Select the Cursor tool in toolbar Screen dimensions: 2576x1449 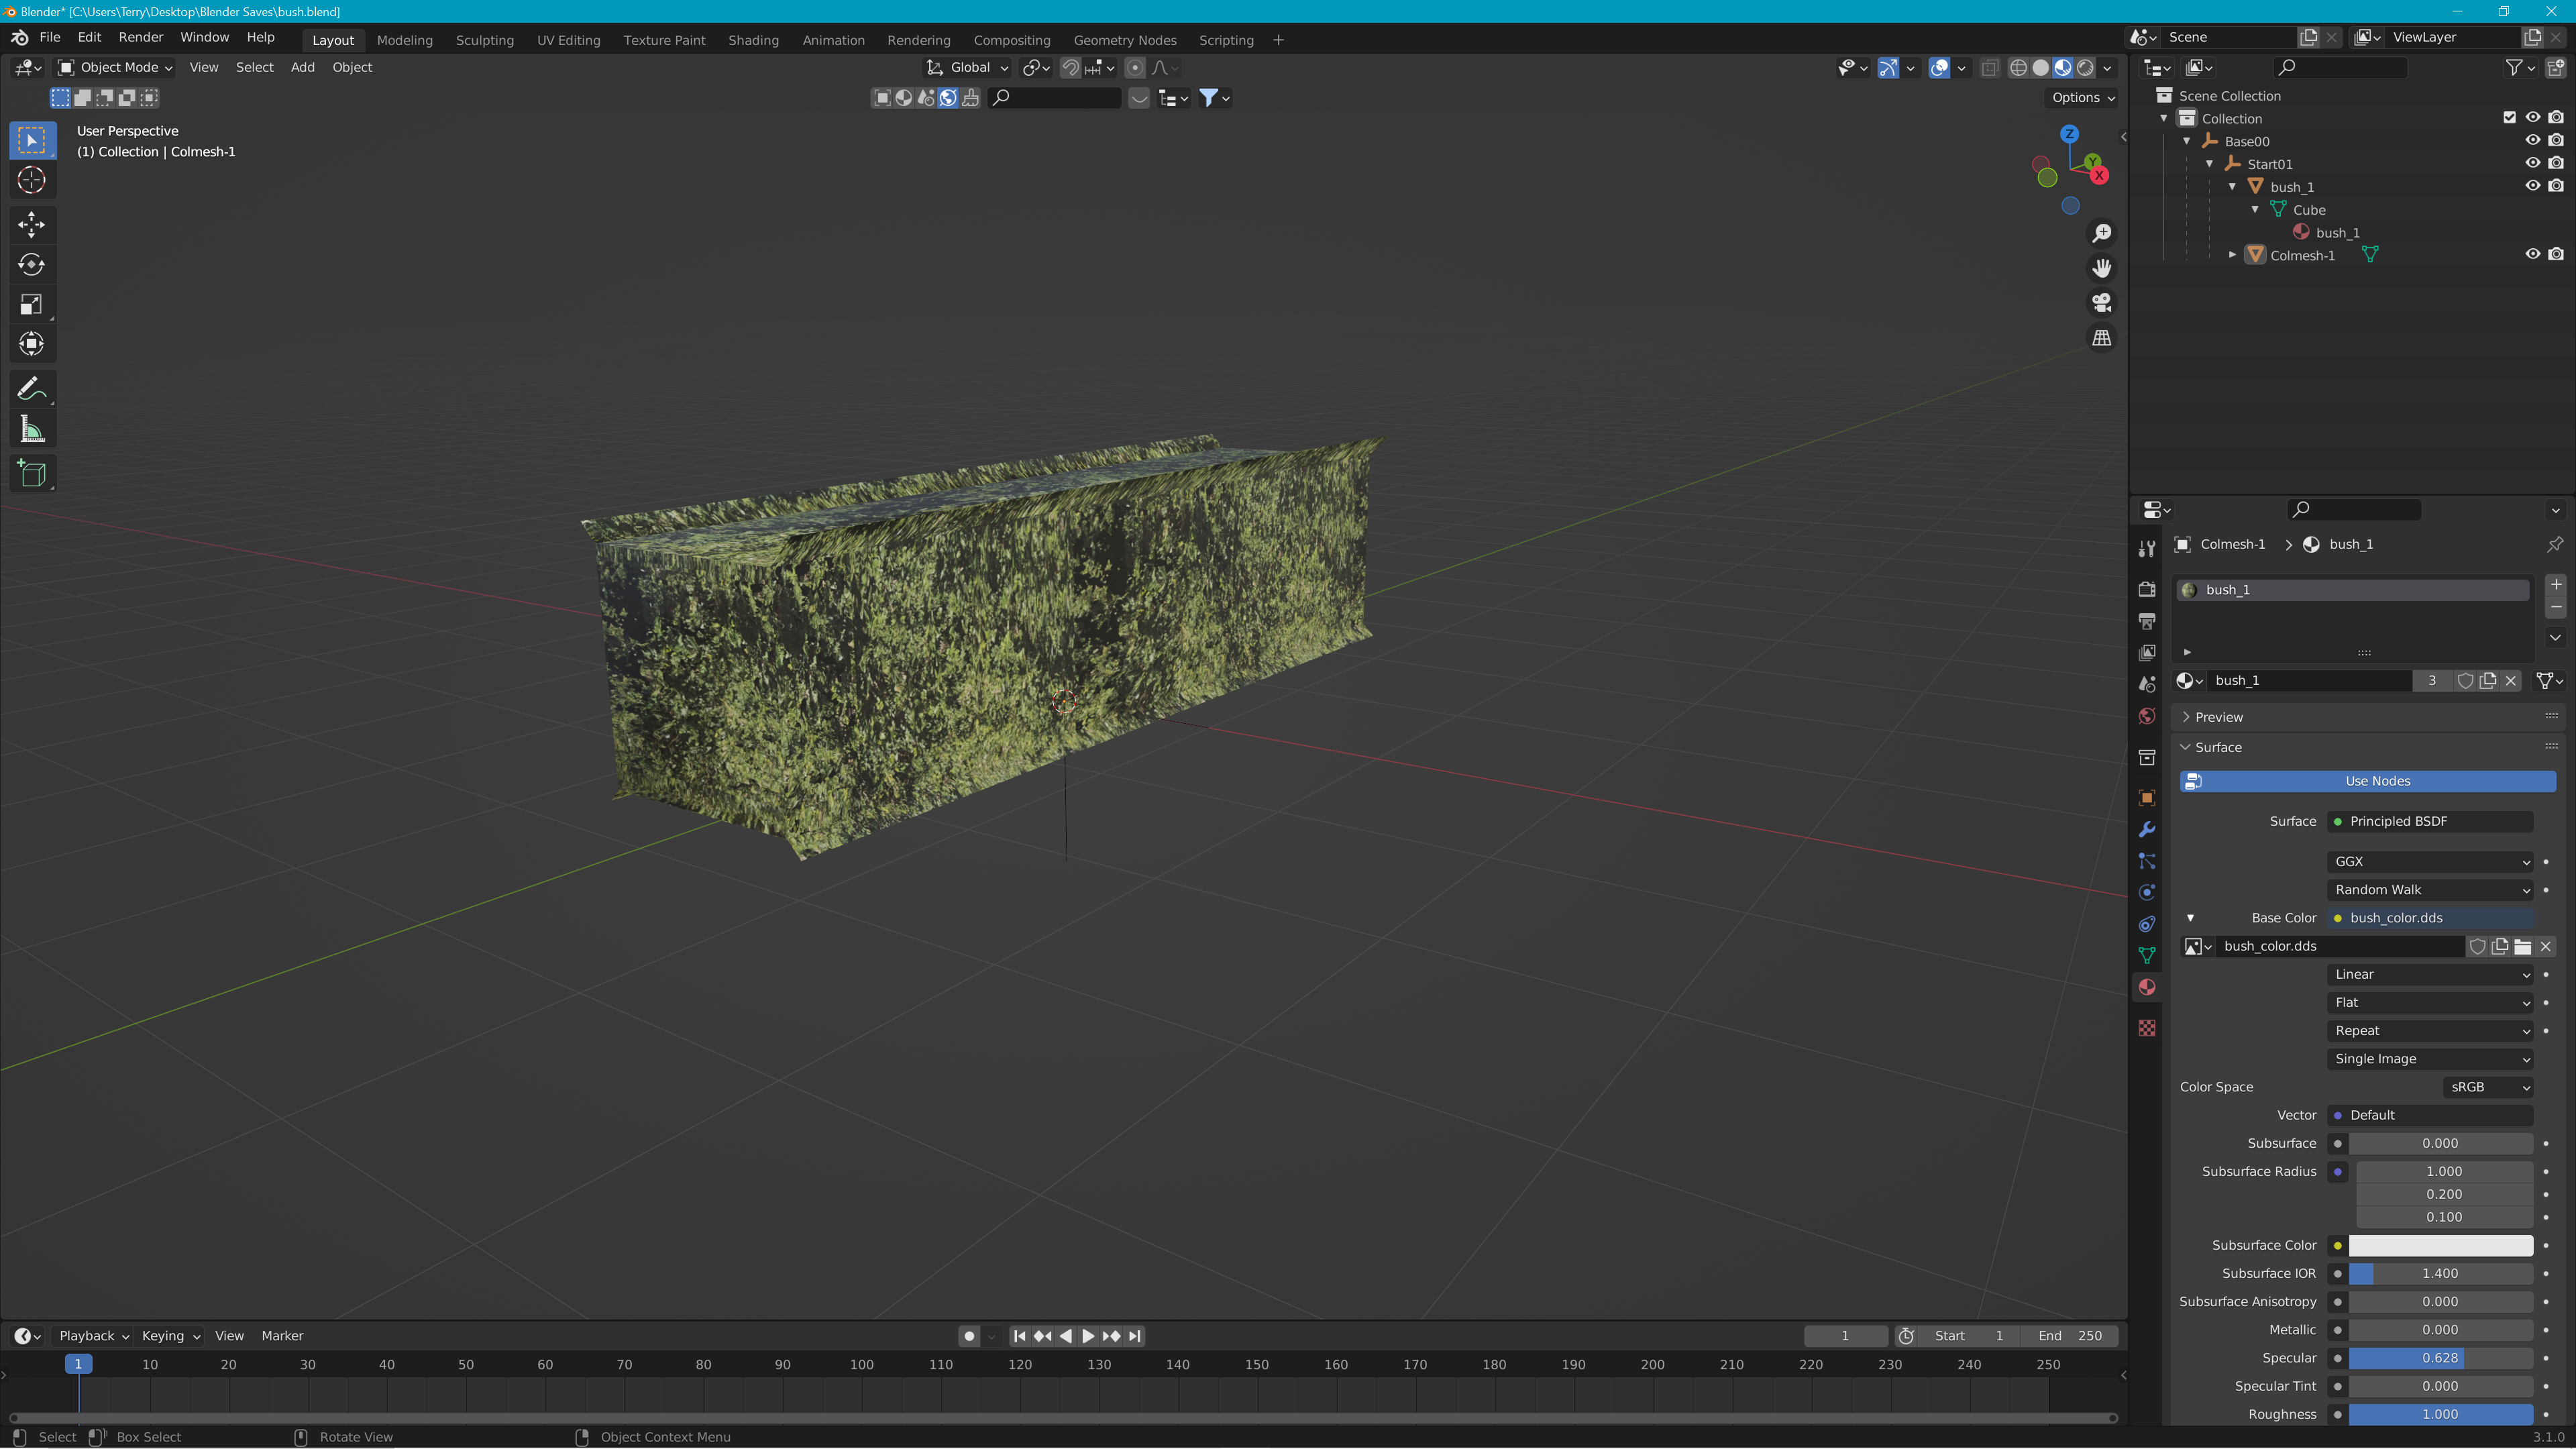[x=31, y=181]
